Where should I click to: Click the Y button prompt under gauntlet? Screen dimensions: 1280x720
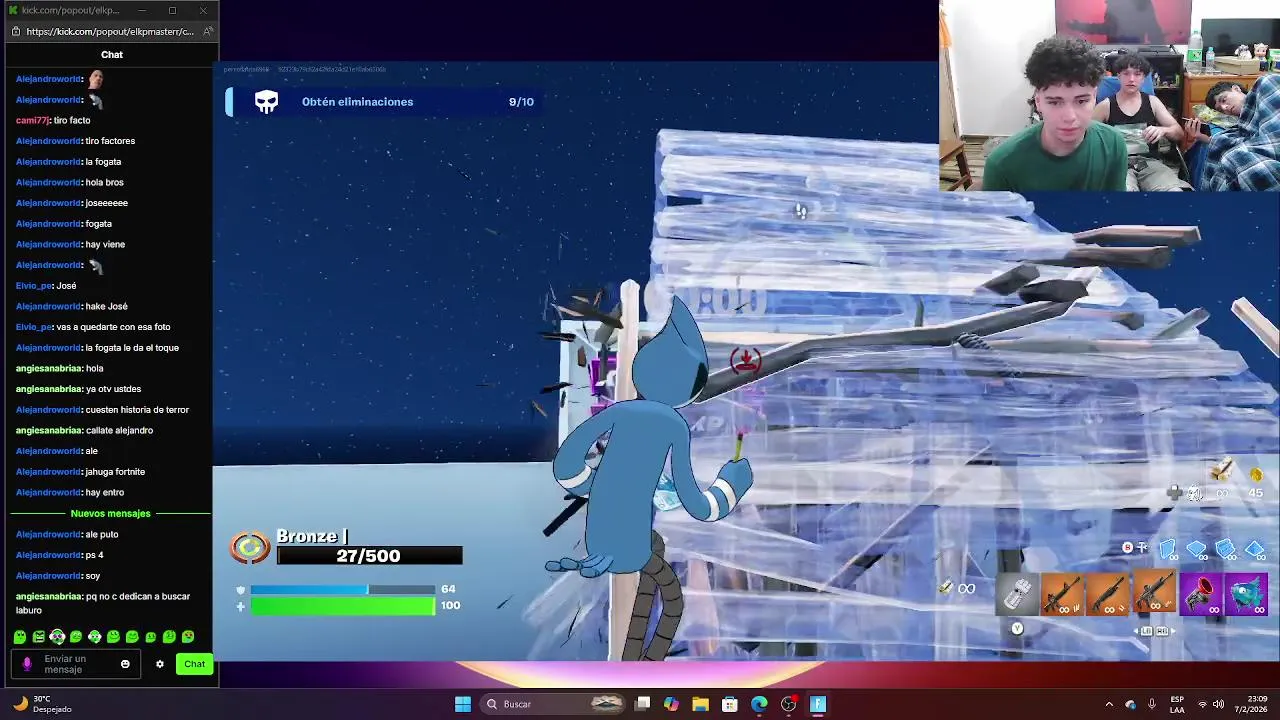click(x=1017, y=629)
